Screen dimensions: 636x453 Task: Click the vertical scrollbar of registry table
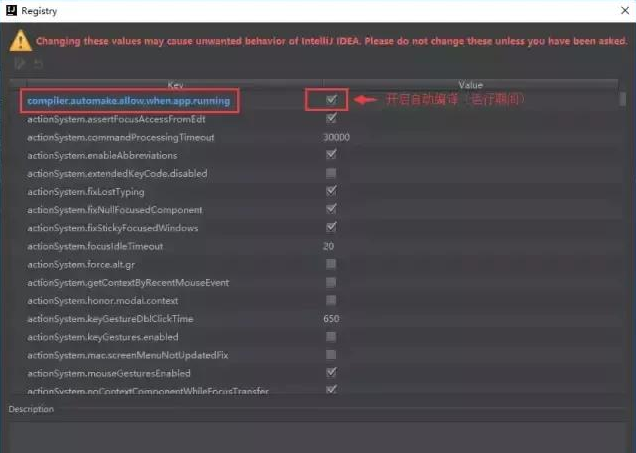(x=624, y=240)
